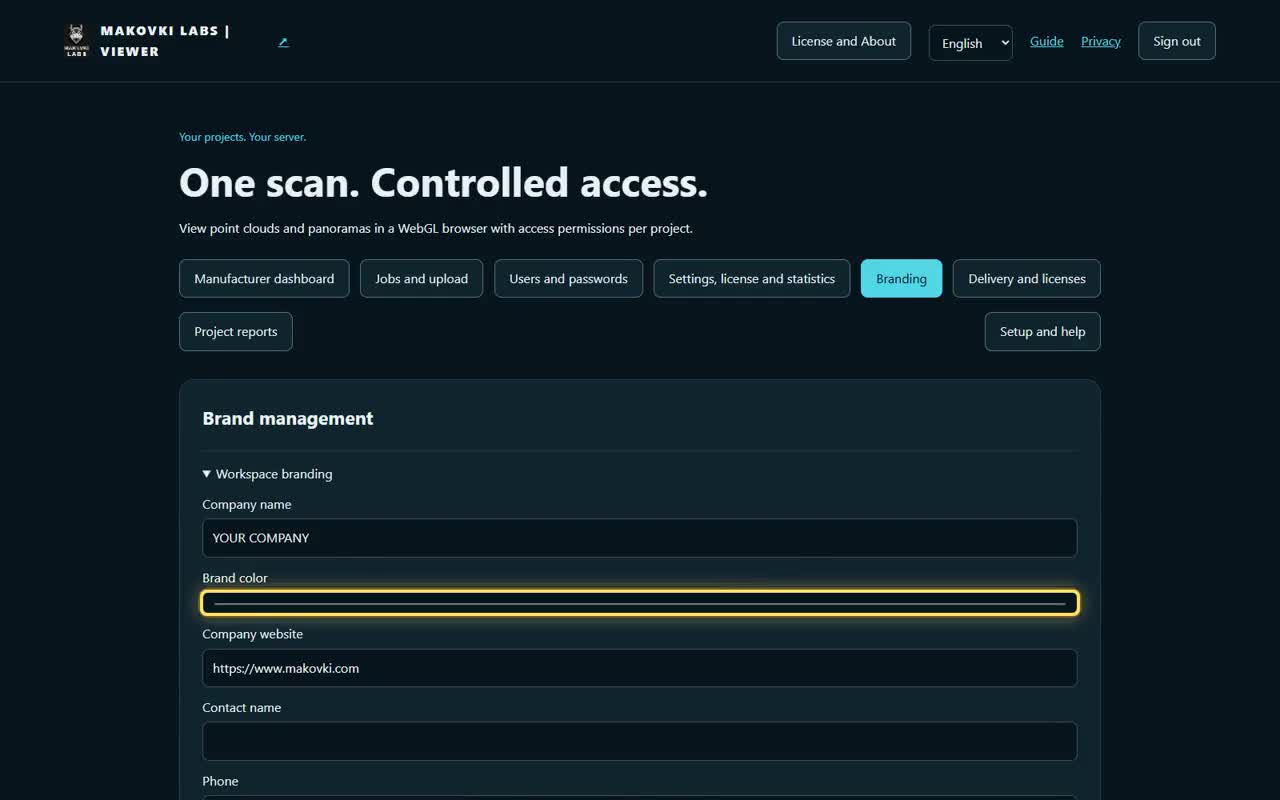This screenshot has height=800, width=1280.
Task: Sign out of the viewer
Action: click(1176, 41)
